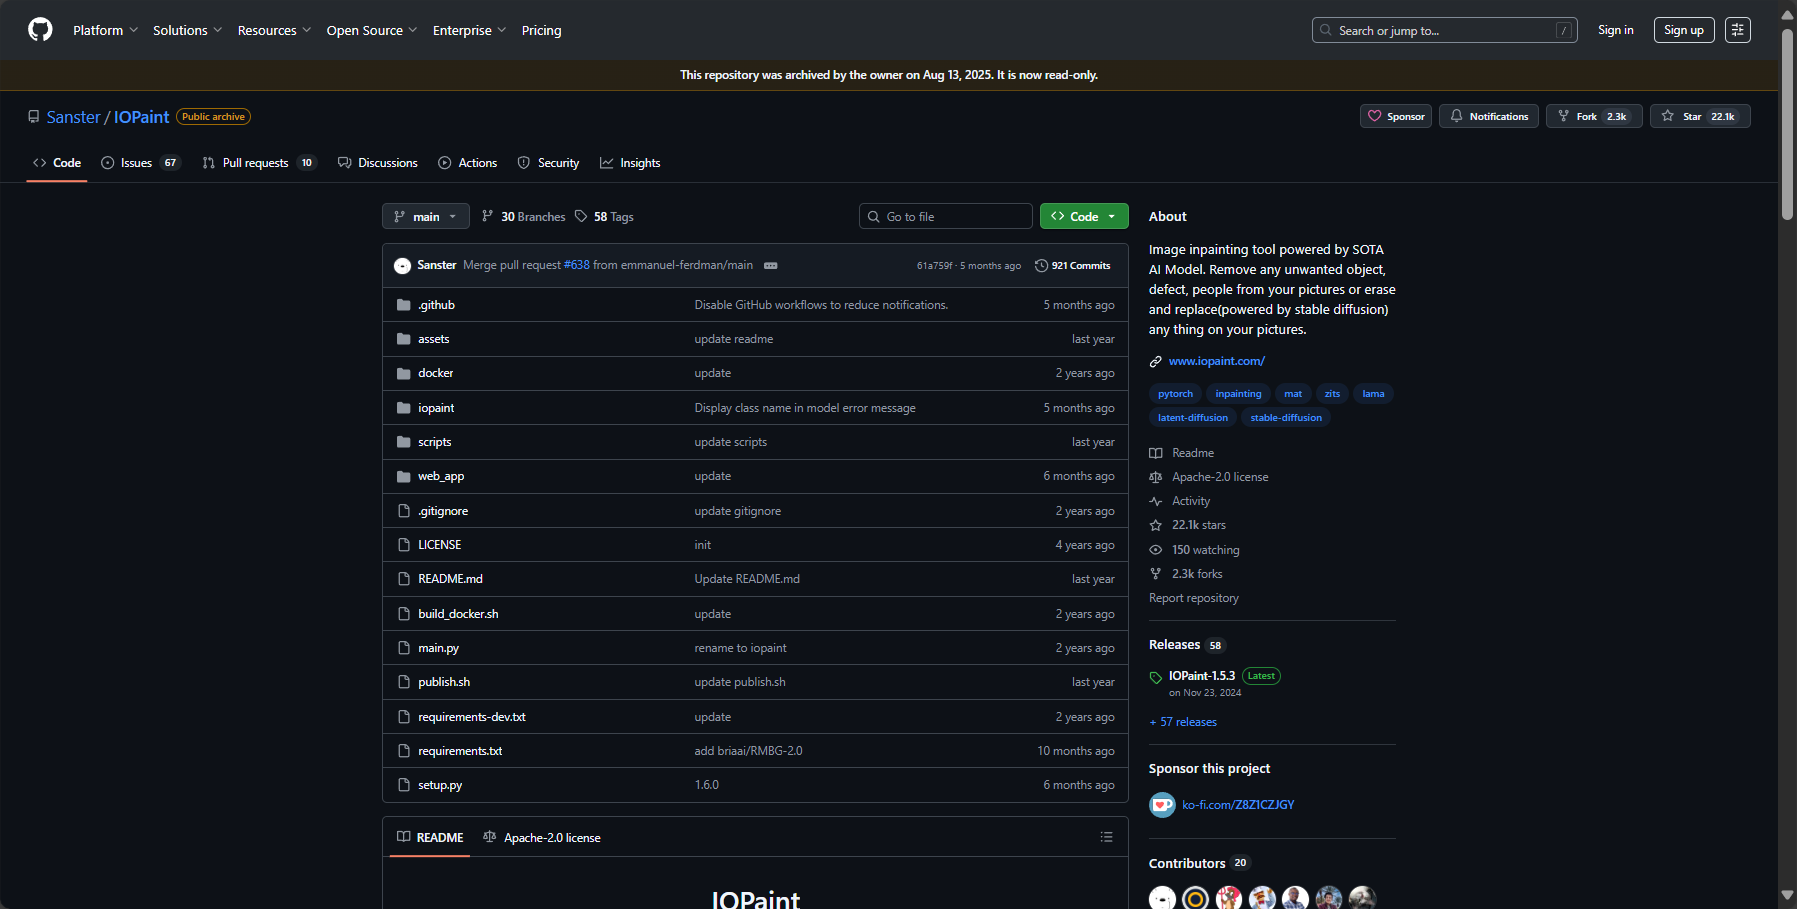The width and height of the screenshot is (1797, 909).
Task: Visit the www.iopaint.com website link
Action: pyautogui.click(x=1216, y=361)
